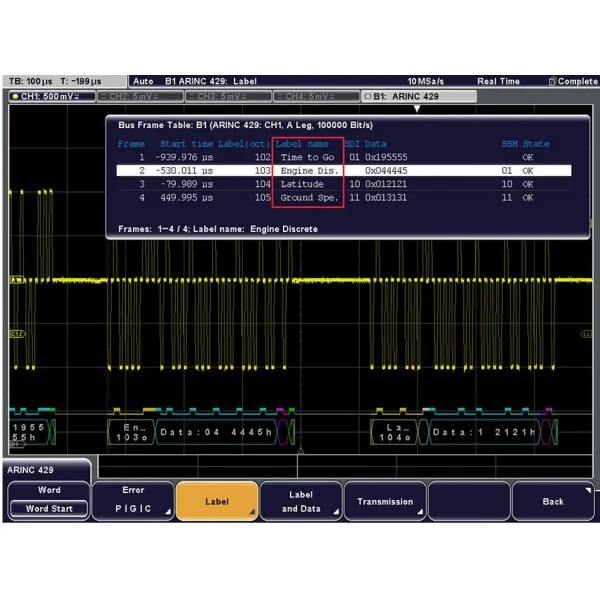Open the Label and Data softkey menu
Image resolution: width=600 pixels, height=600 pixels.
pyautogui.click(x=300, y=501)
